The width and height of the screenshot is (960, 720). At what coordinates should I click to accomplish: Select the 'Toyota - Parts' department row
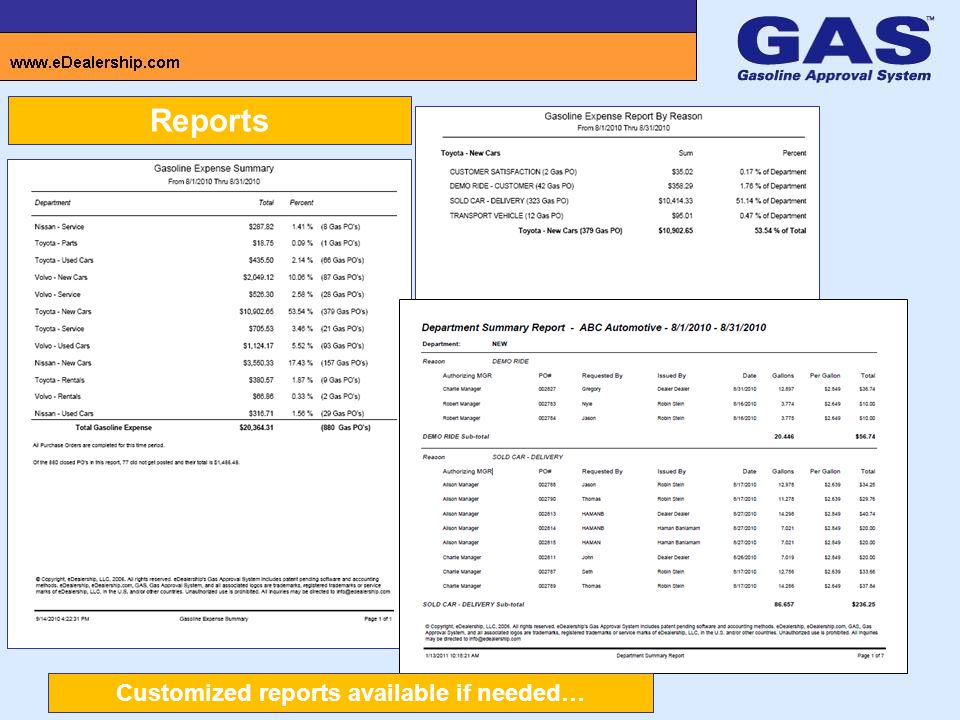198,243
